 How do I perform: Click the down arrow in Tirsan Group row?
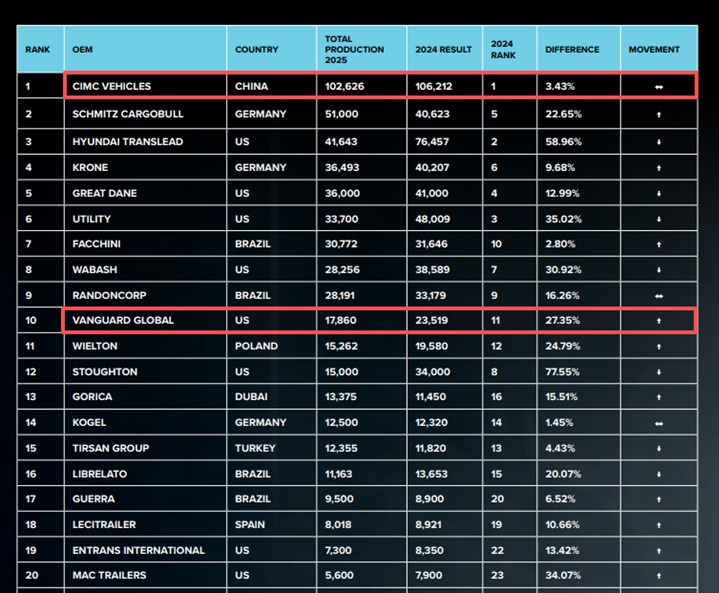(659, 449)
